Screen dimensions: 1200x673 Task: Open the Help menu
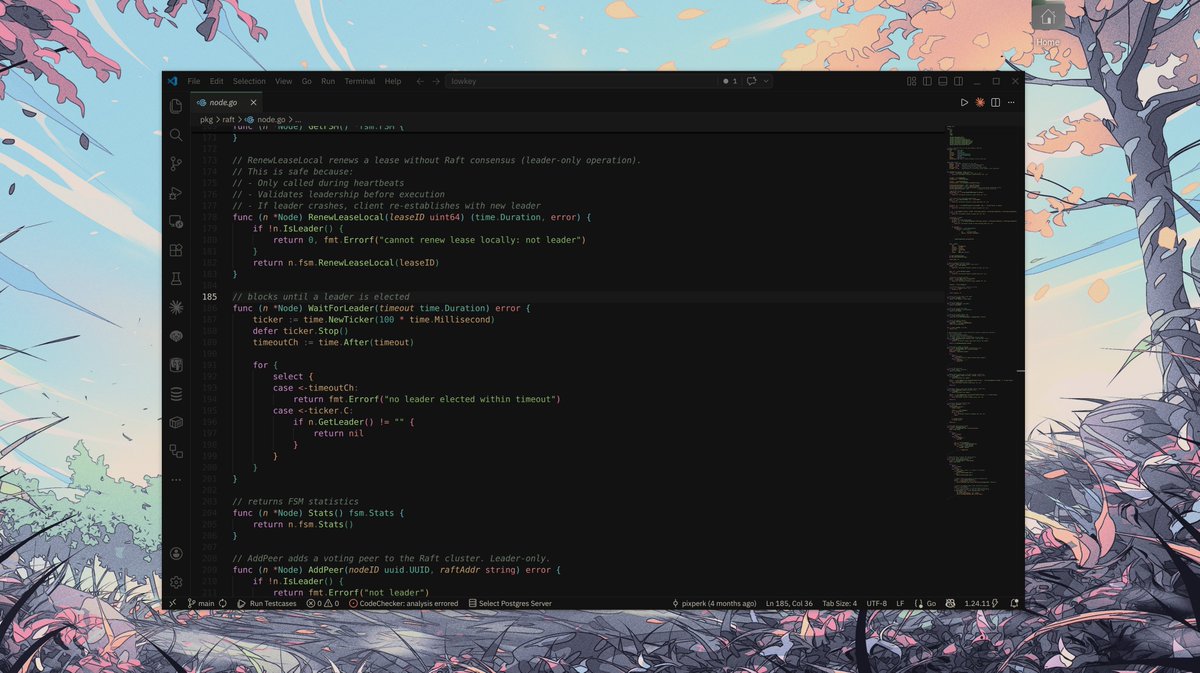pos(393,81)
